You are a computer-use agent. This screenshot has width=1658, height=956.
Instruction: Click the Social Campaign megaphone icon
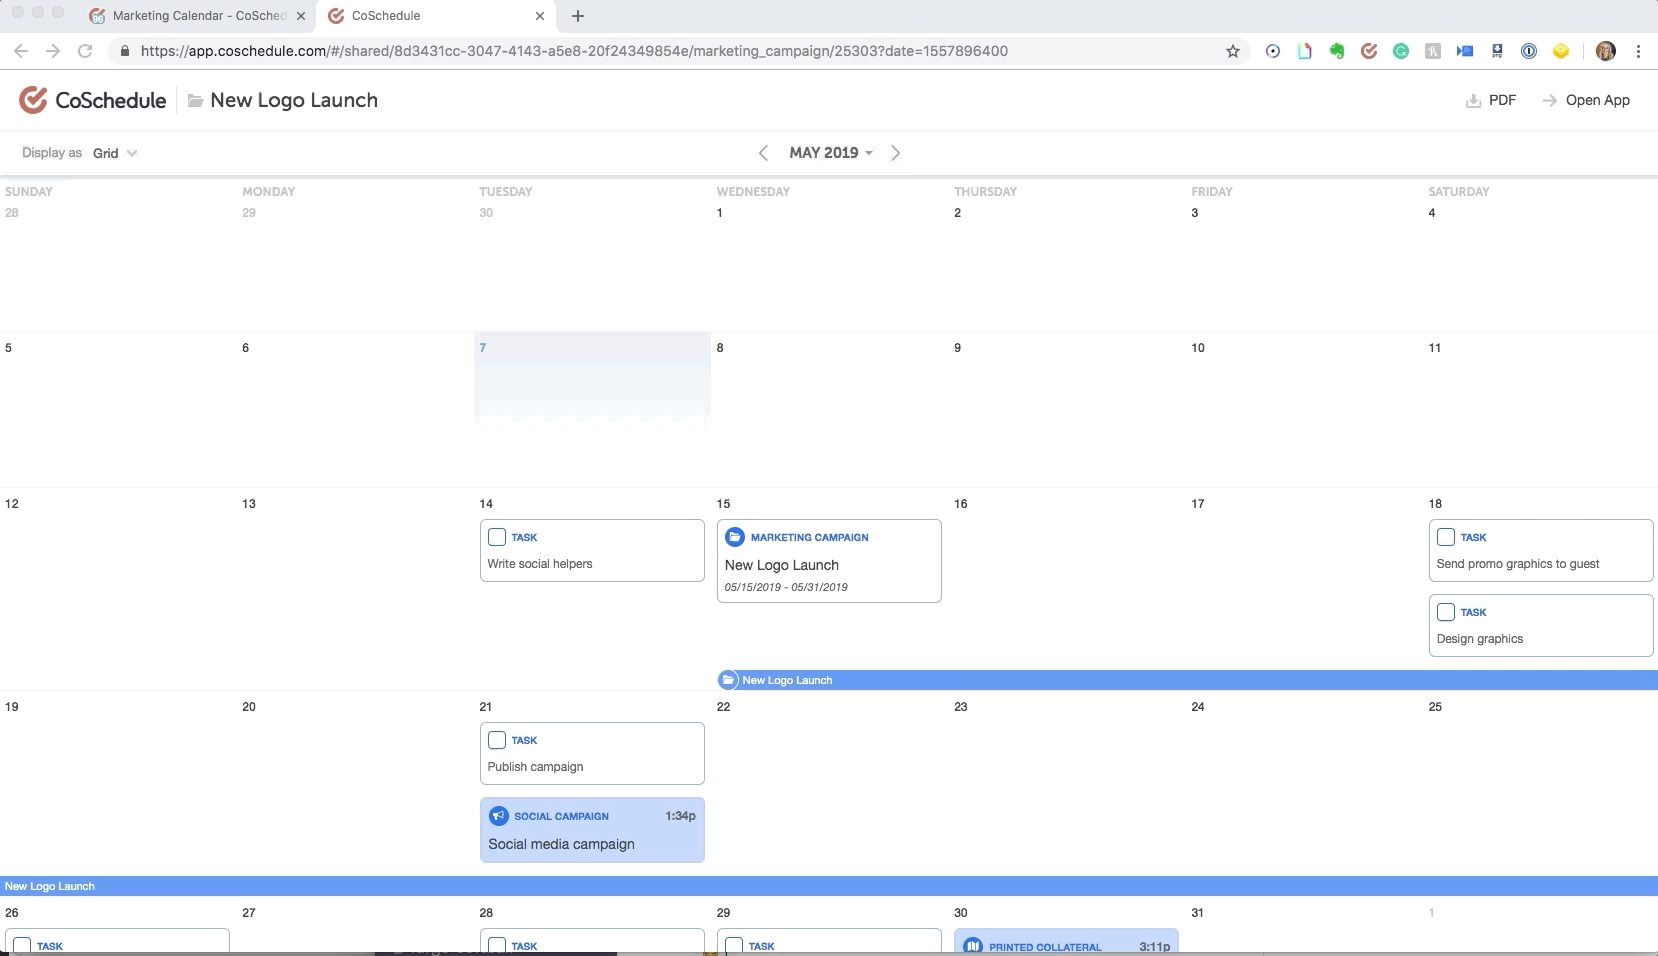498,816
